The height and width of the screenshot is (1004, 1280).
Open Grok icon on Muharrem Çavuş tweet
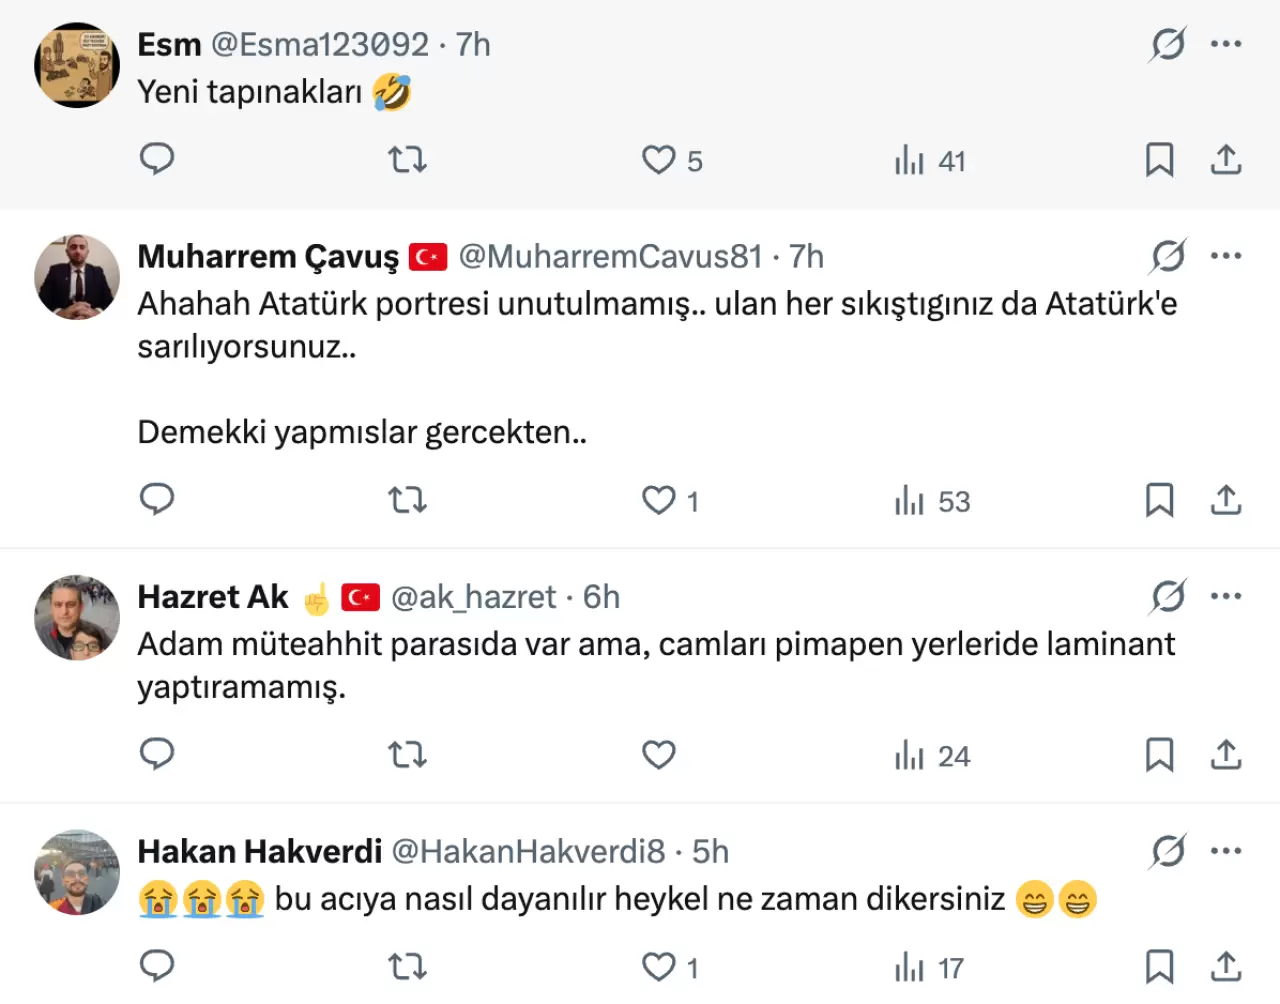[x=1168, y=256]
